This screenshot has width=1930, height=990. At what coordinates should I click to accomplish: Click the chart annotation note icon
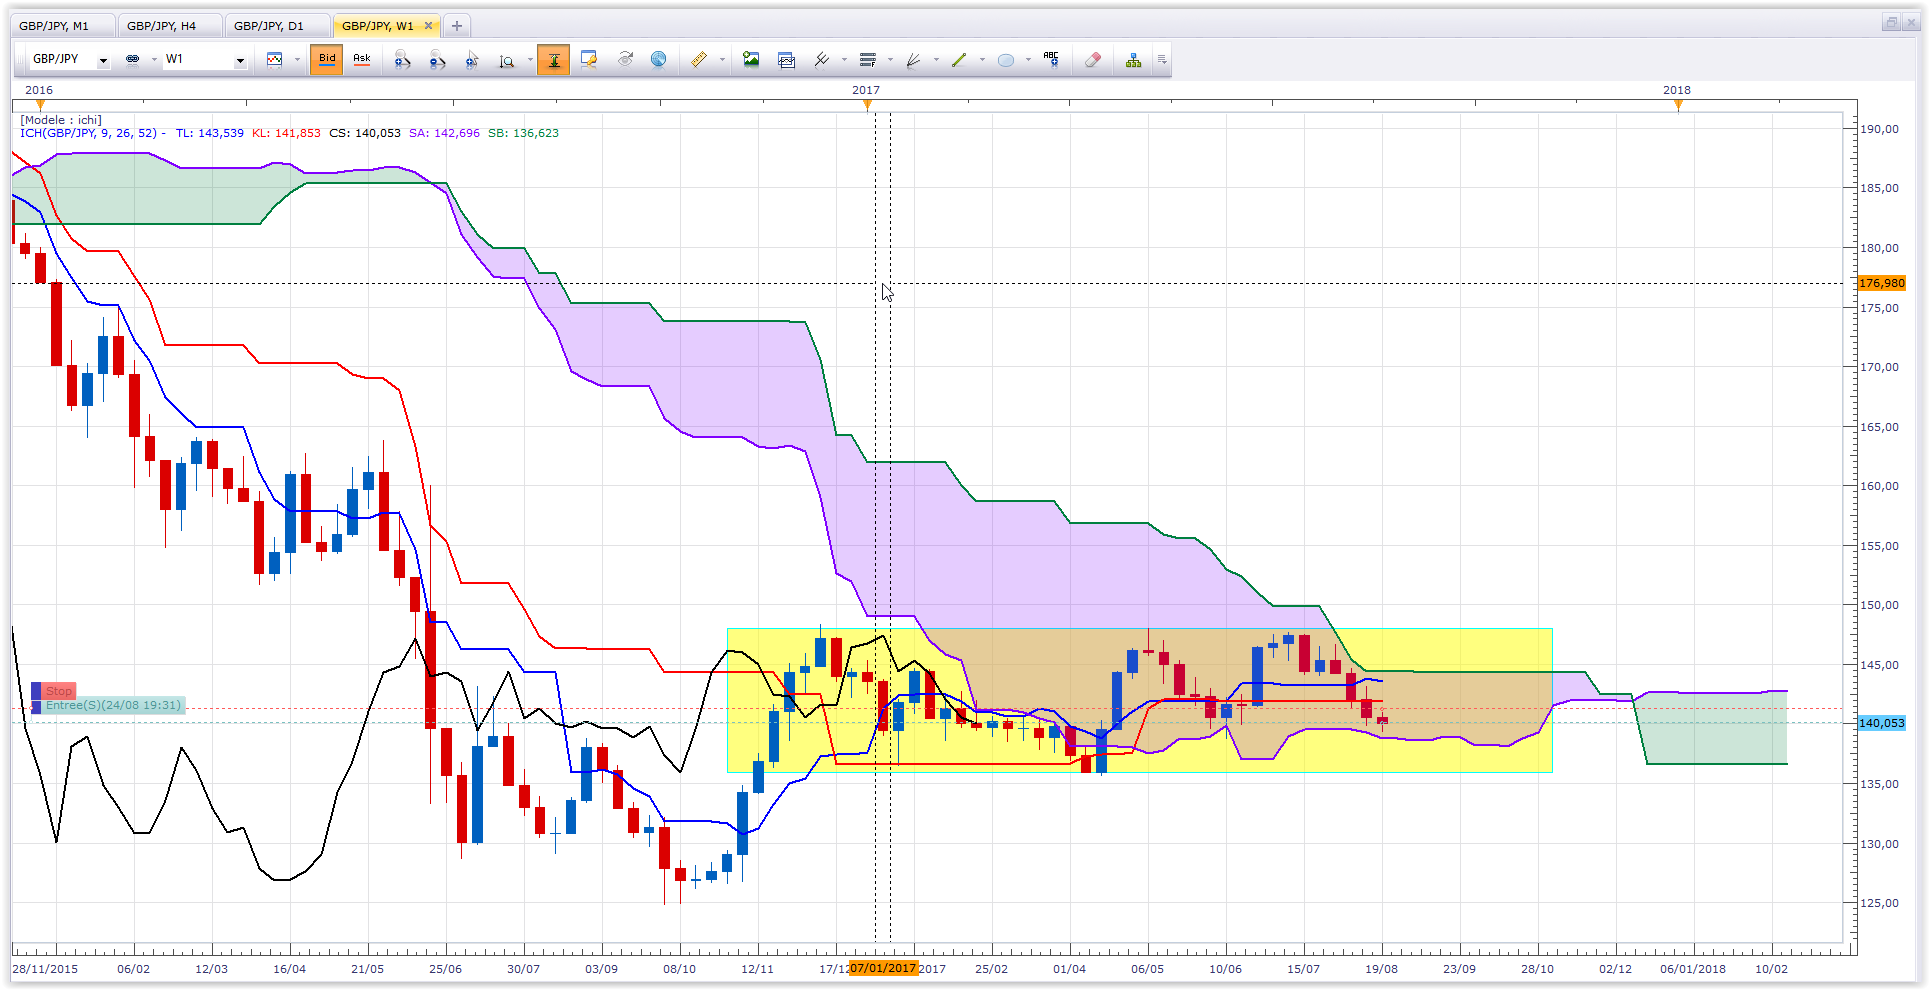point(589,60)
